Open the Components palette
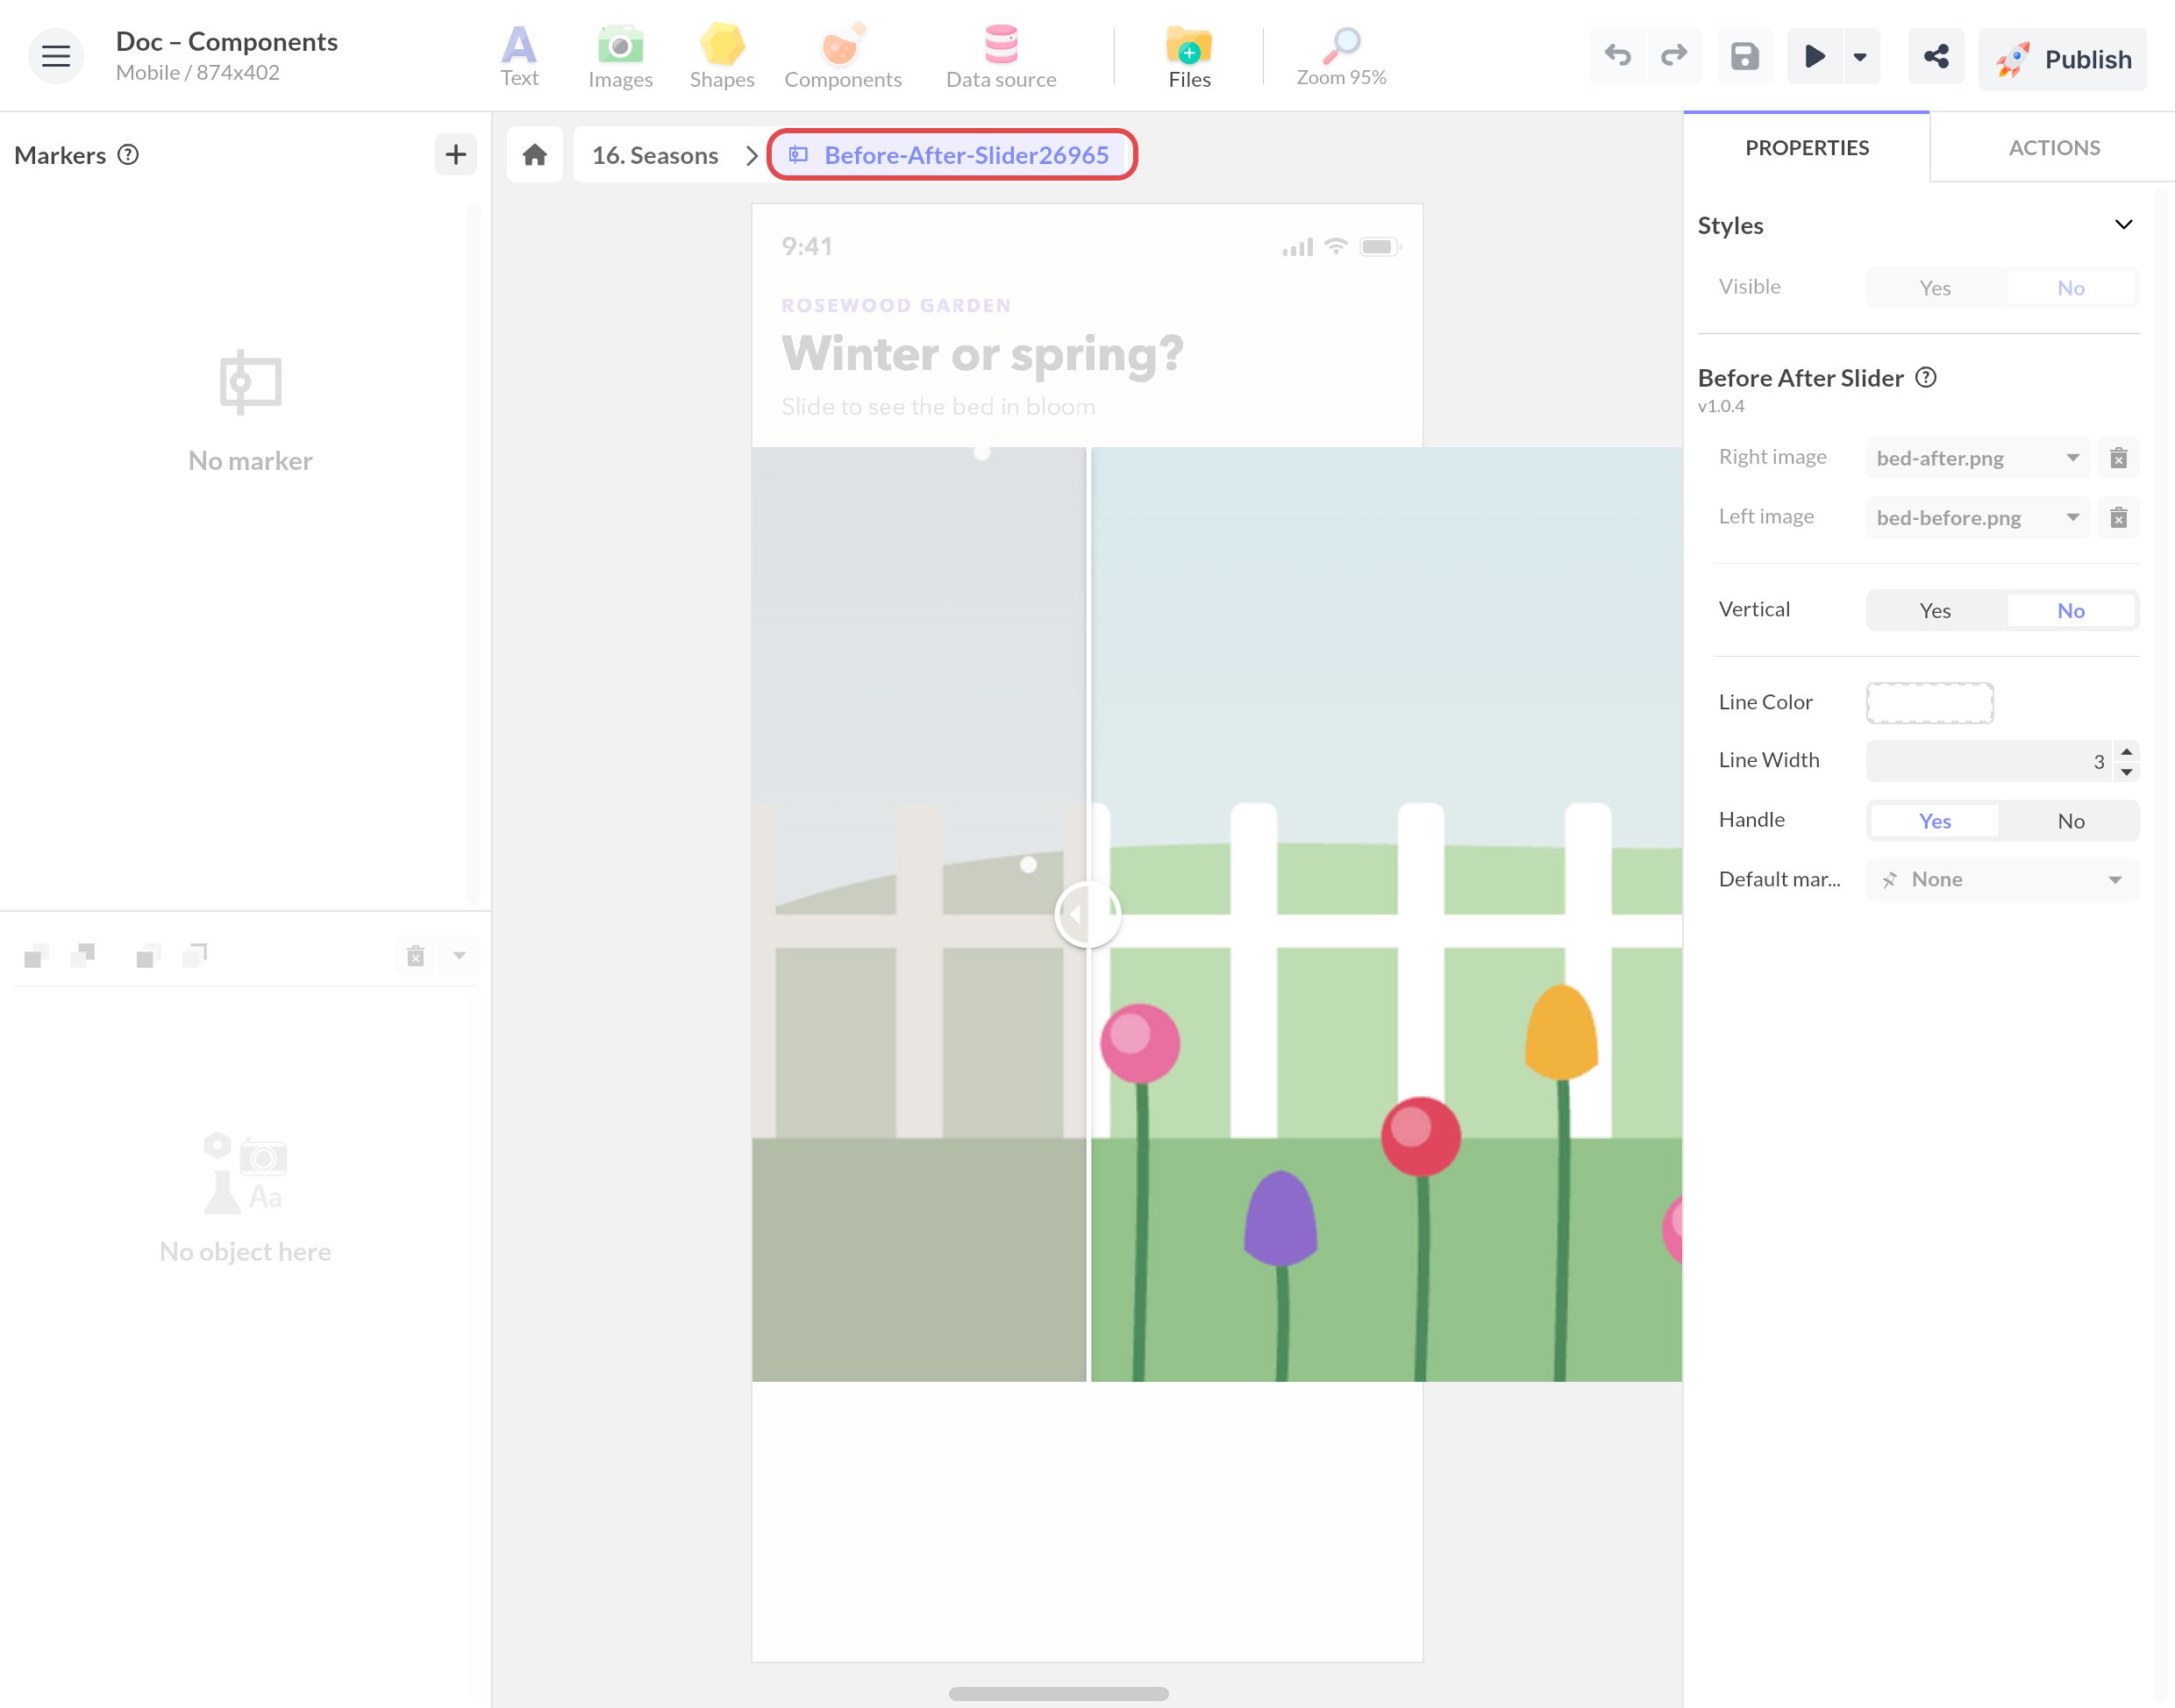This screenshot has width=2175, height=1708. [x=843, y=57]
